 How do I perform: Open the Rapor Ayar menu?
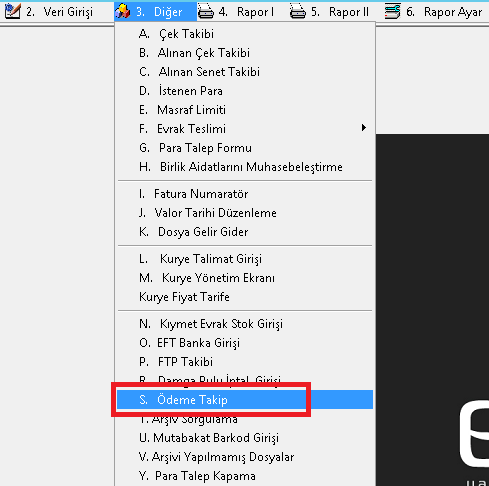[433, 12]
